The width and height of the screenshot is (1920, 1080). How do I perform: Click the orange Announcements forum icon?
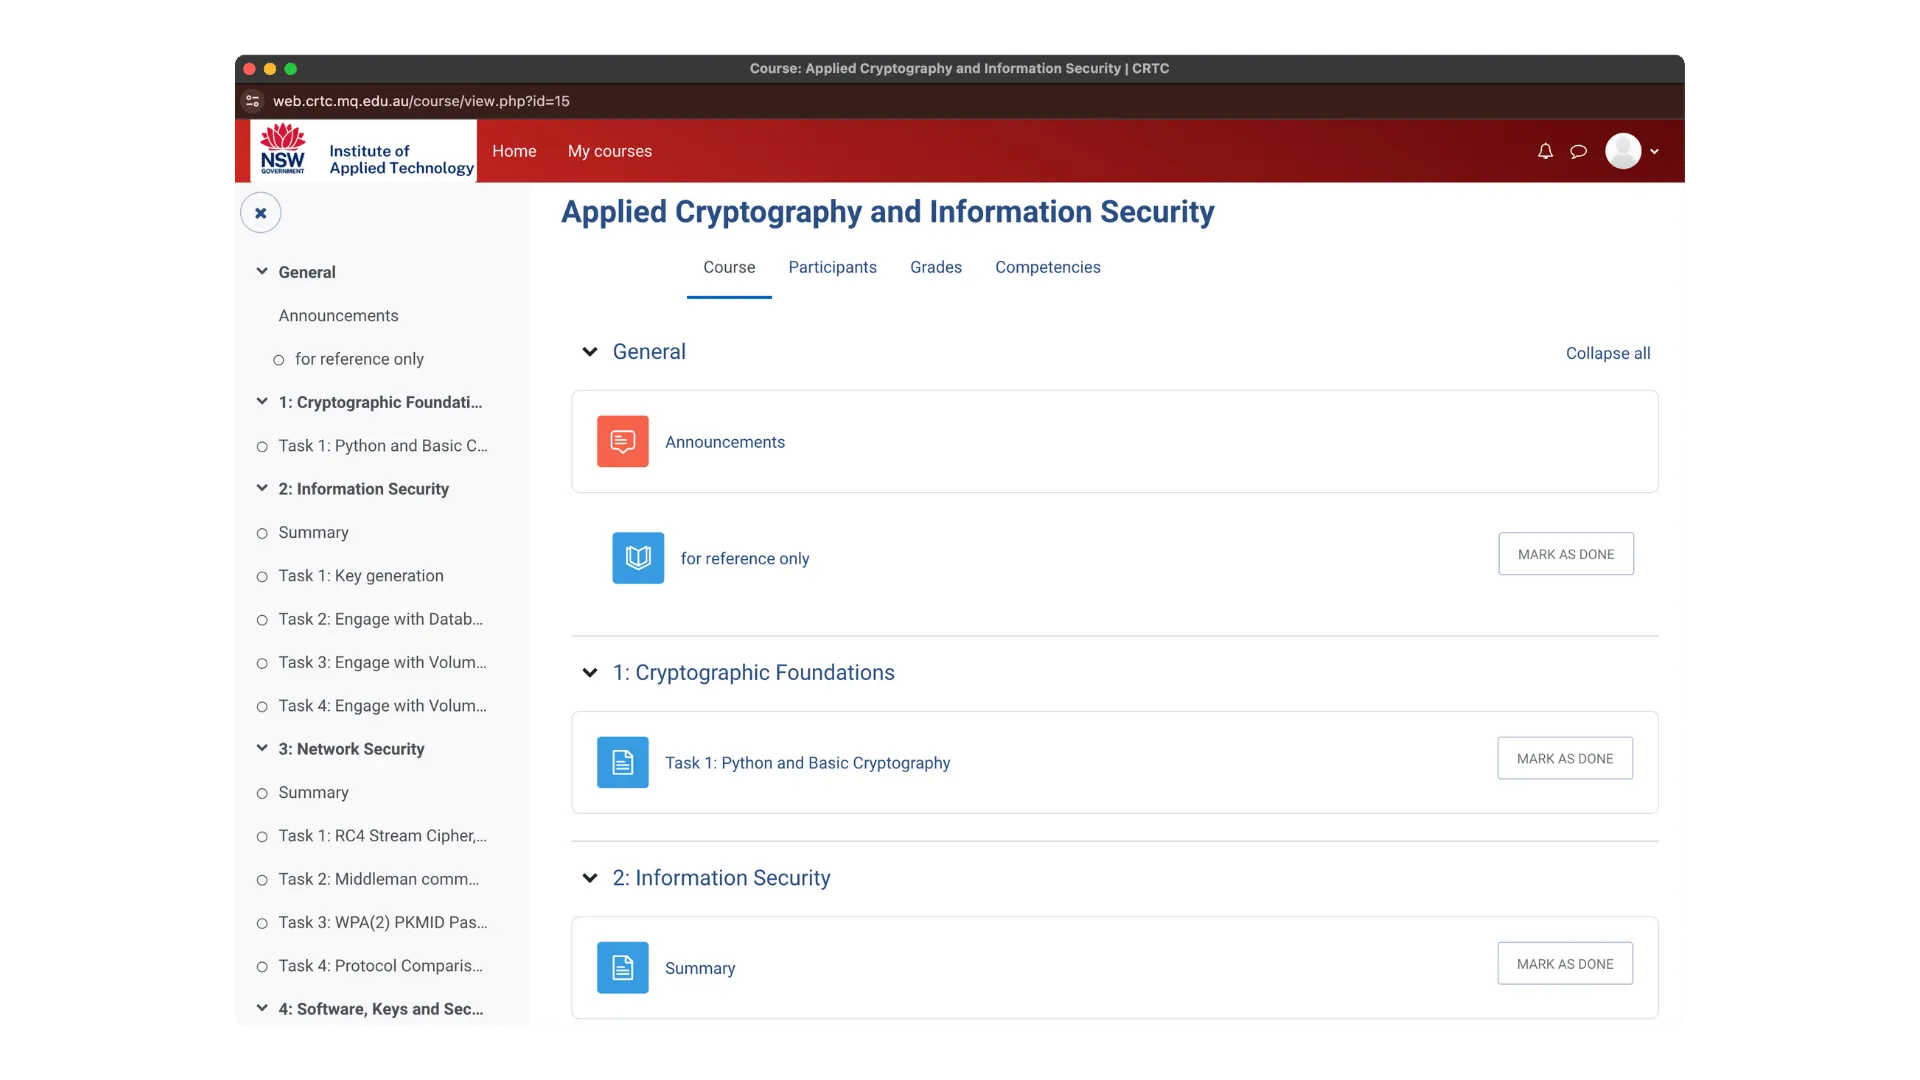(622, 441)
